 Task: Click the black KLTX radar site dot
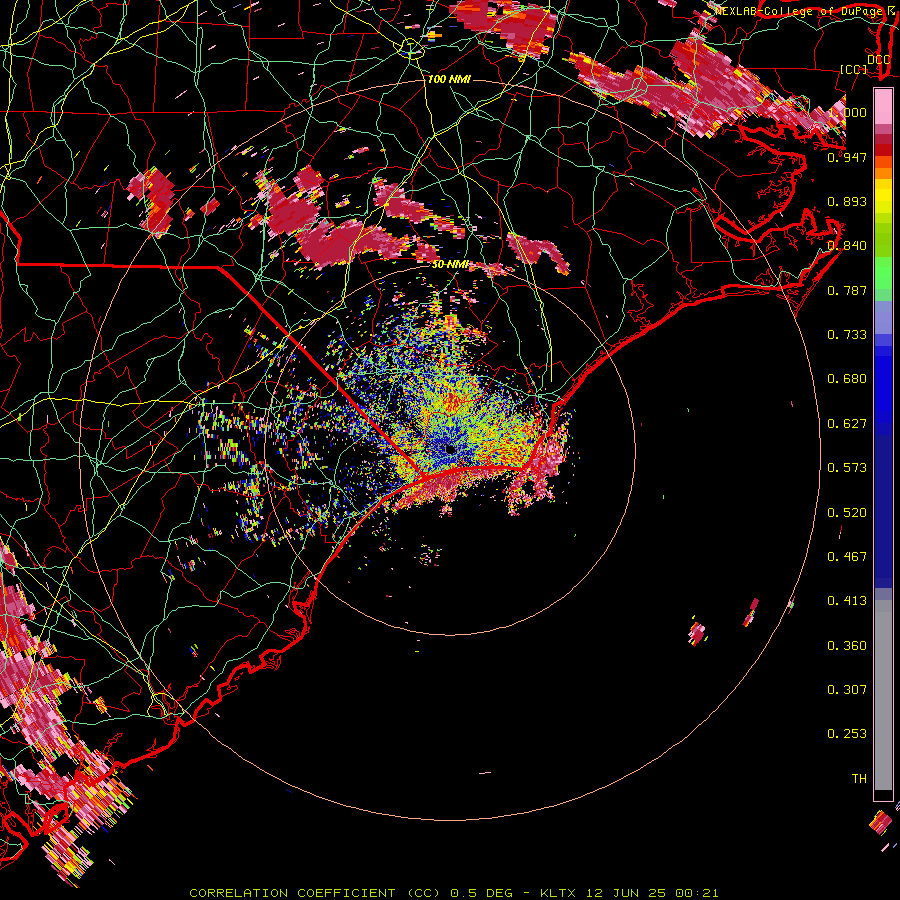click(450, 449)
